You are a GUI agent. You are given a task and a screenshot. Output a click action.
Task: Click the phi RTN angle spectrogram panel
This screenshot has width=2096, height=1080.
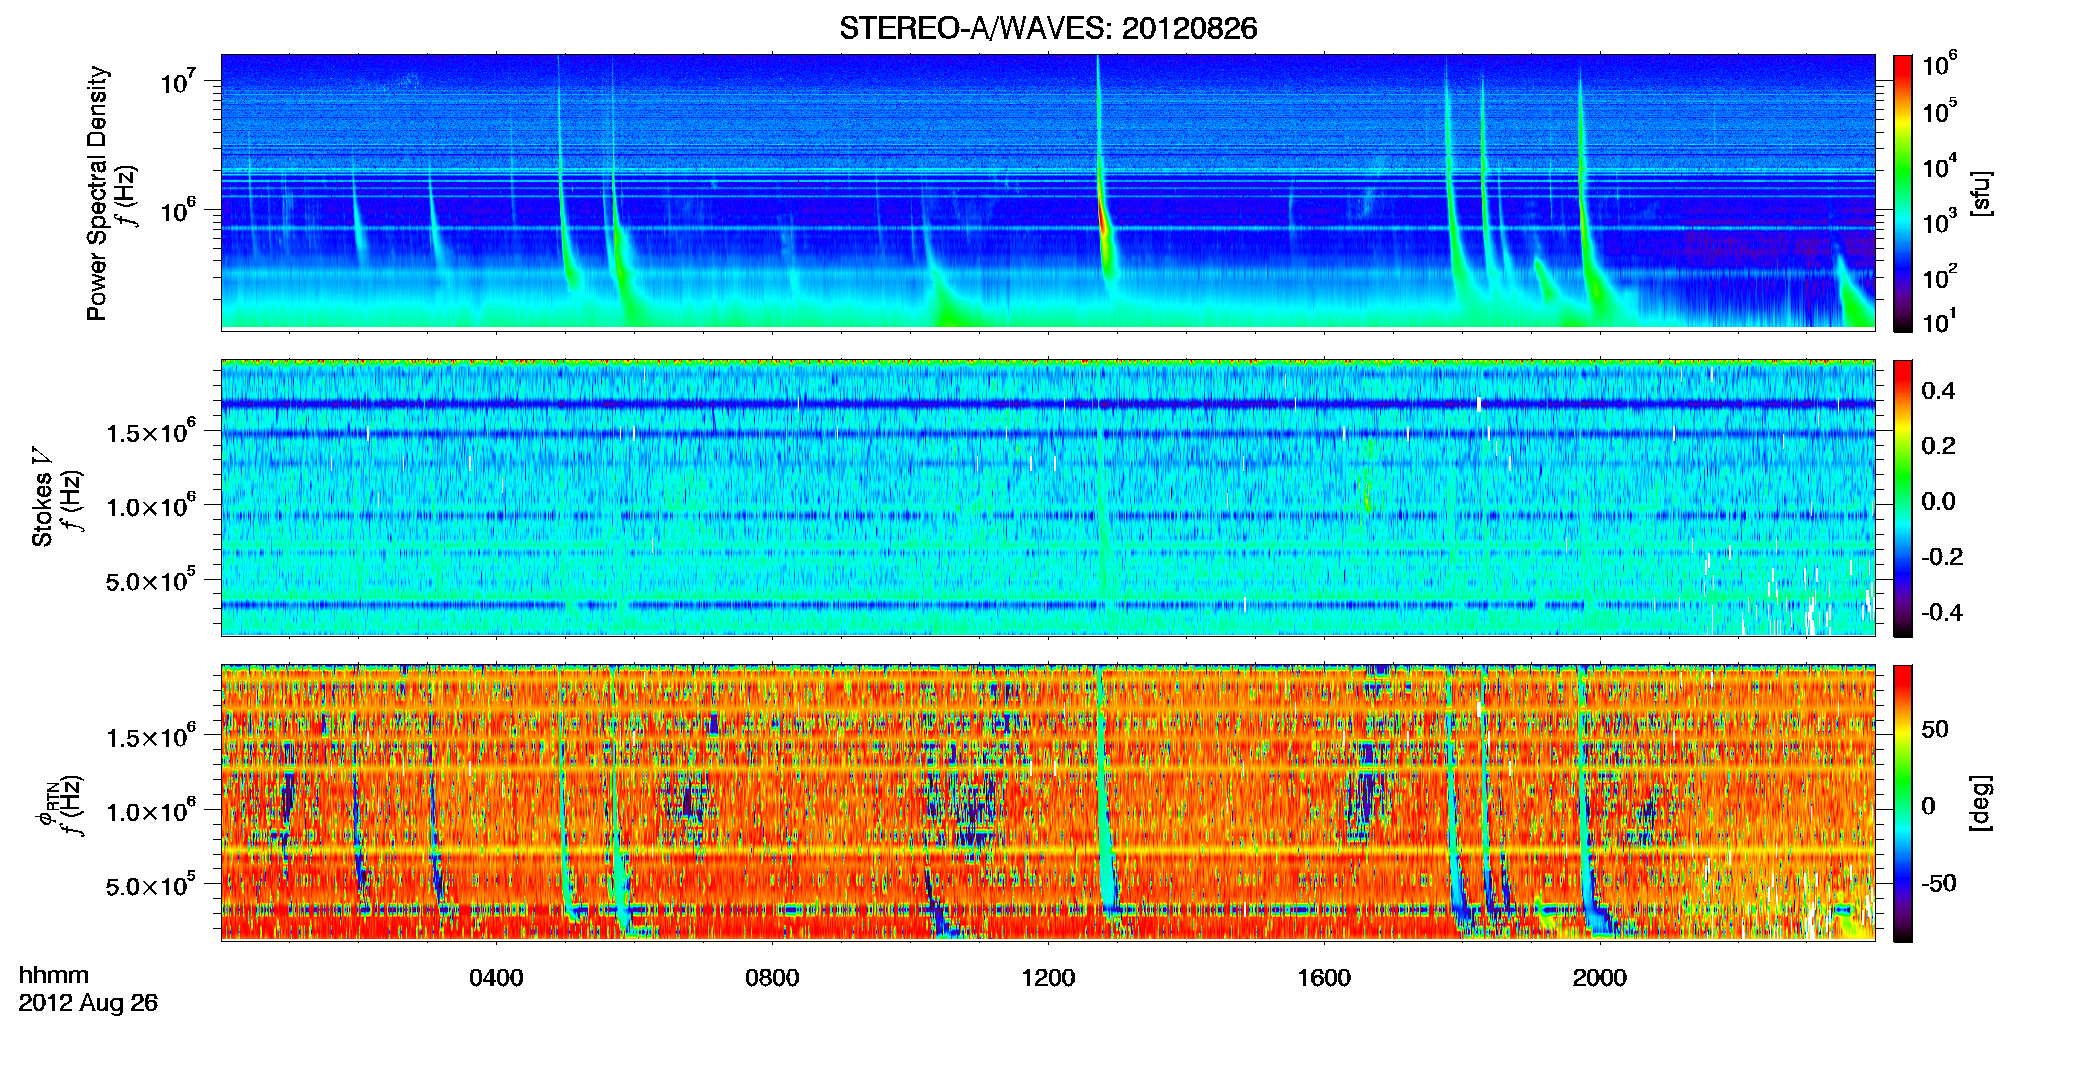click(1048, 803)
